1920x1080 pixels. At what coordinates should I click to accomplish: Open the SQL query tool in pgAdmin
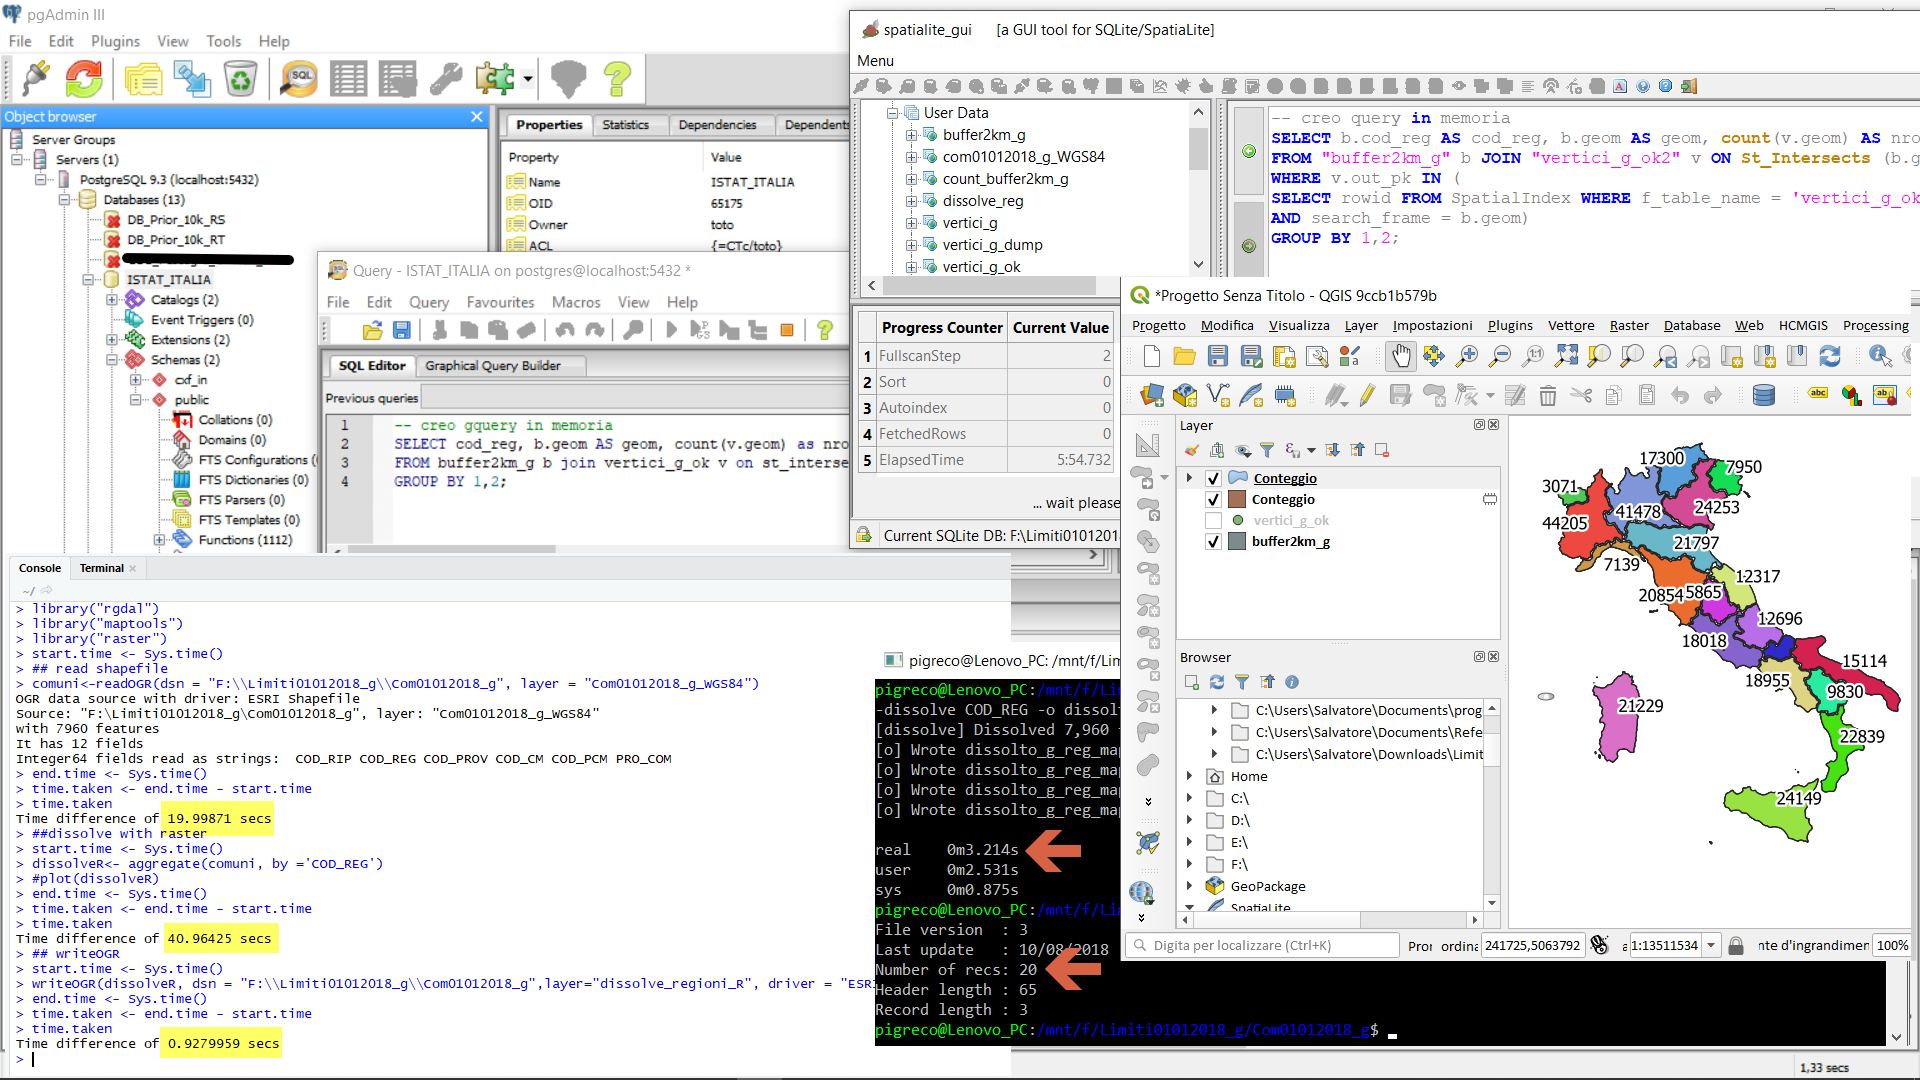click(298, 79)
